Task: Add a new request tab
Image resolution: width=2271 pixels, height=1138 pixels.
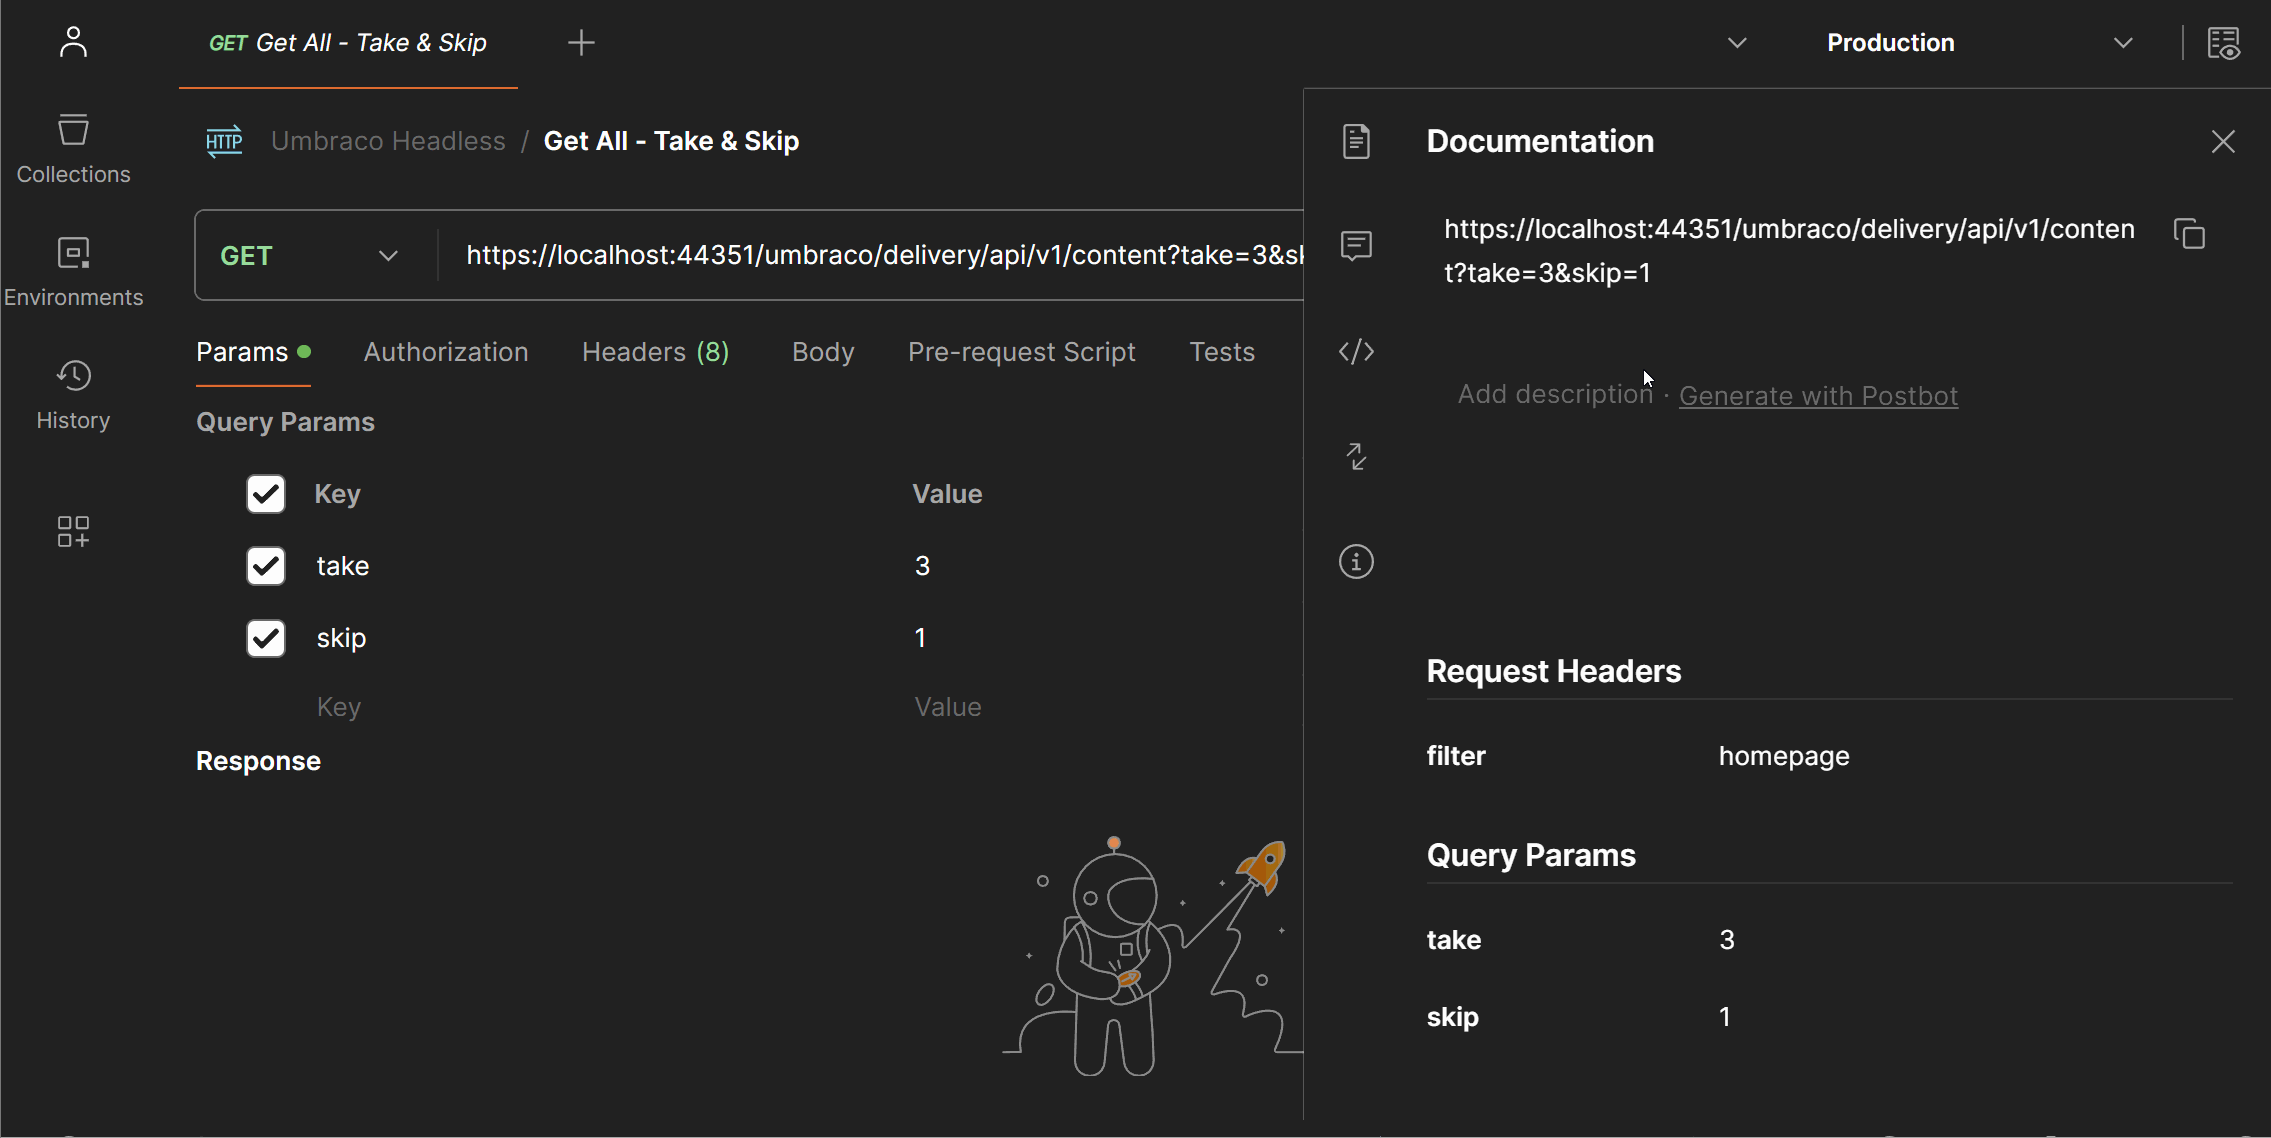Action: point(581,43)
